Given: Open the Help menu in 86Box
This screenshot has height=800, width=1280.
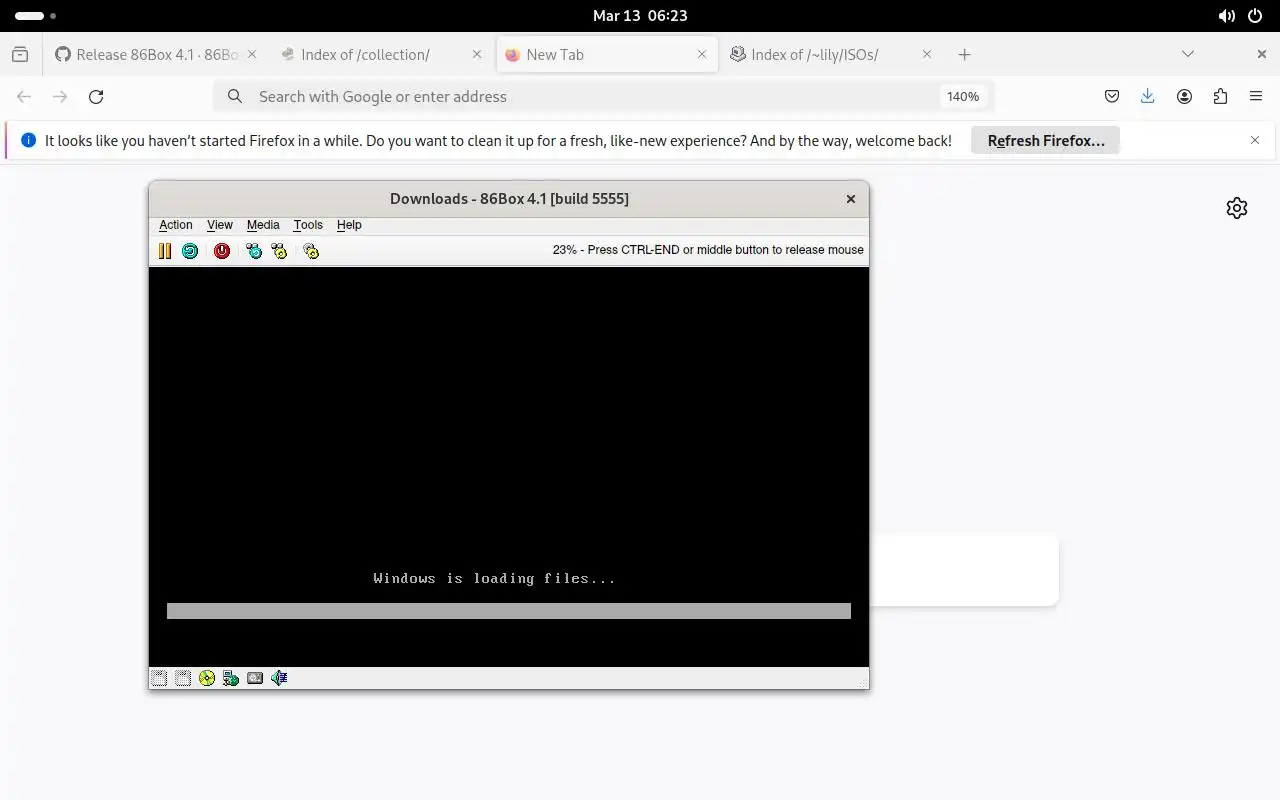Looking at the screenshot, I should click(x=349, y=225).
